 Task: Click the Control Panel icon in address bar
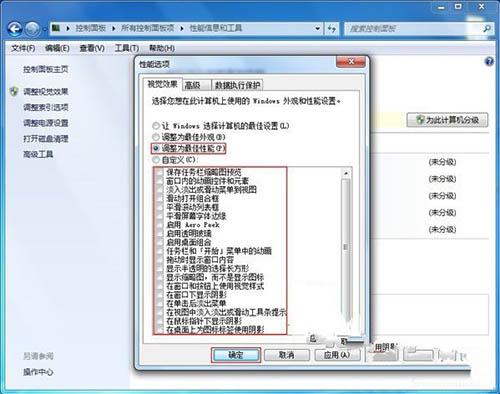[56, 28]
